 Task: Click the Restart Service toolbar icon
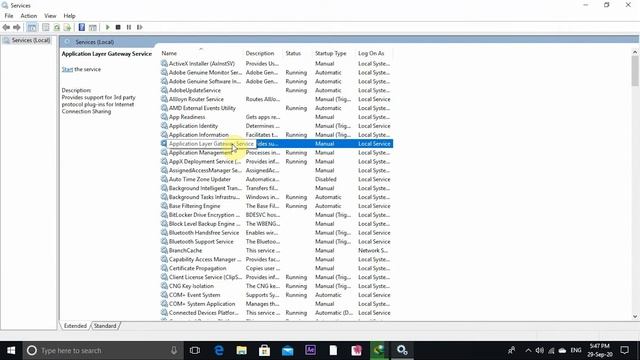click(140, 27)
